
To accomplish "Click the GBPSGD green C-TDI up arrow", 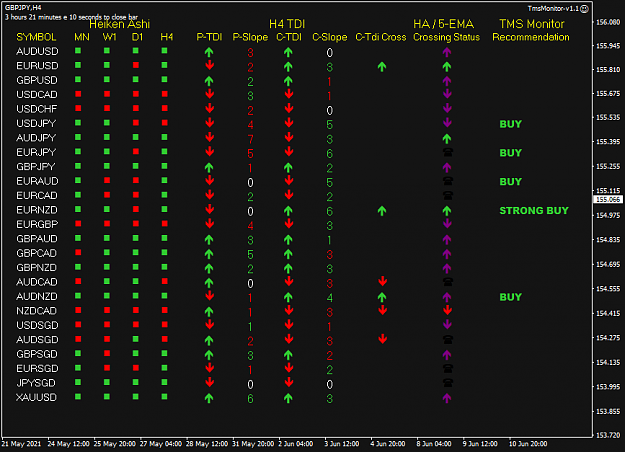I will click(x=288, y=355).
